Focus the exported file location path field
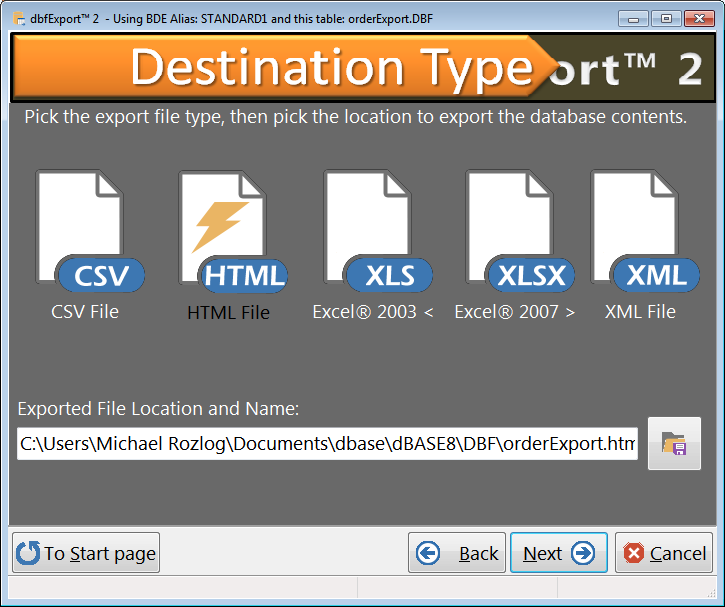Screen dimensions: 725x607 tap(327, 444)
